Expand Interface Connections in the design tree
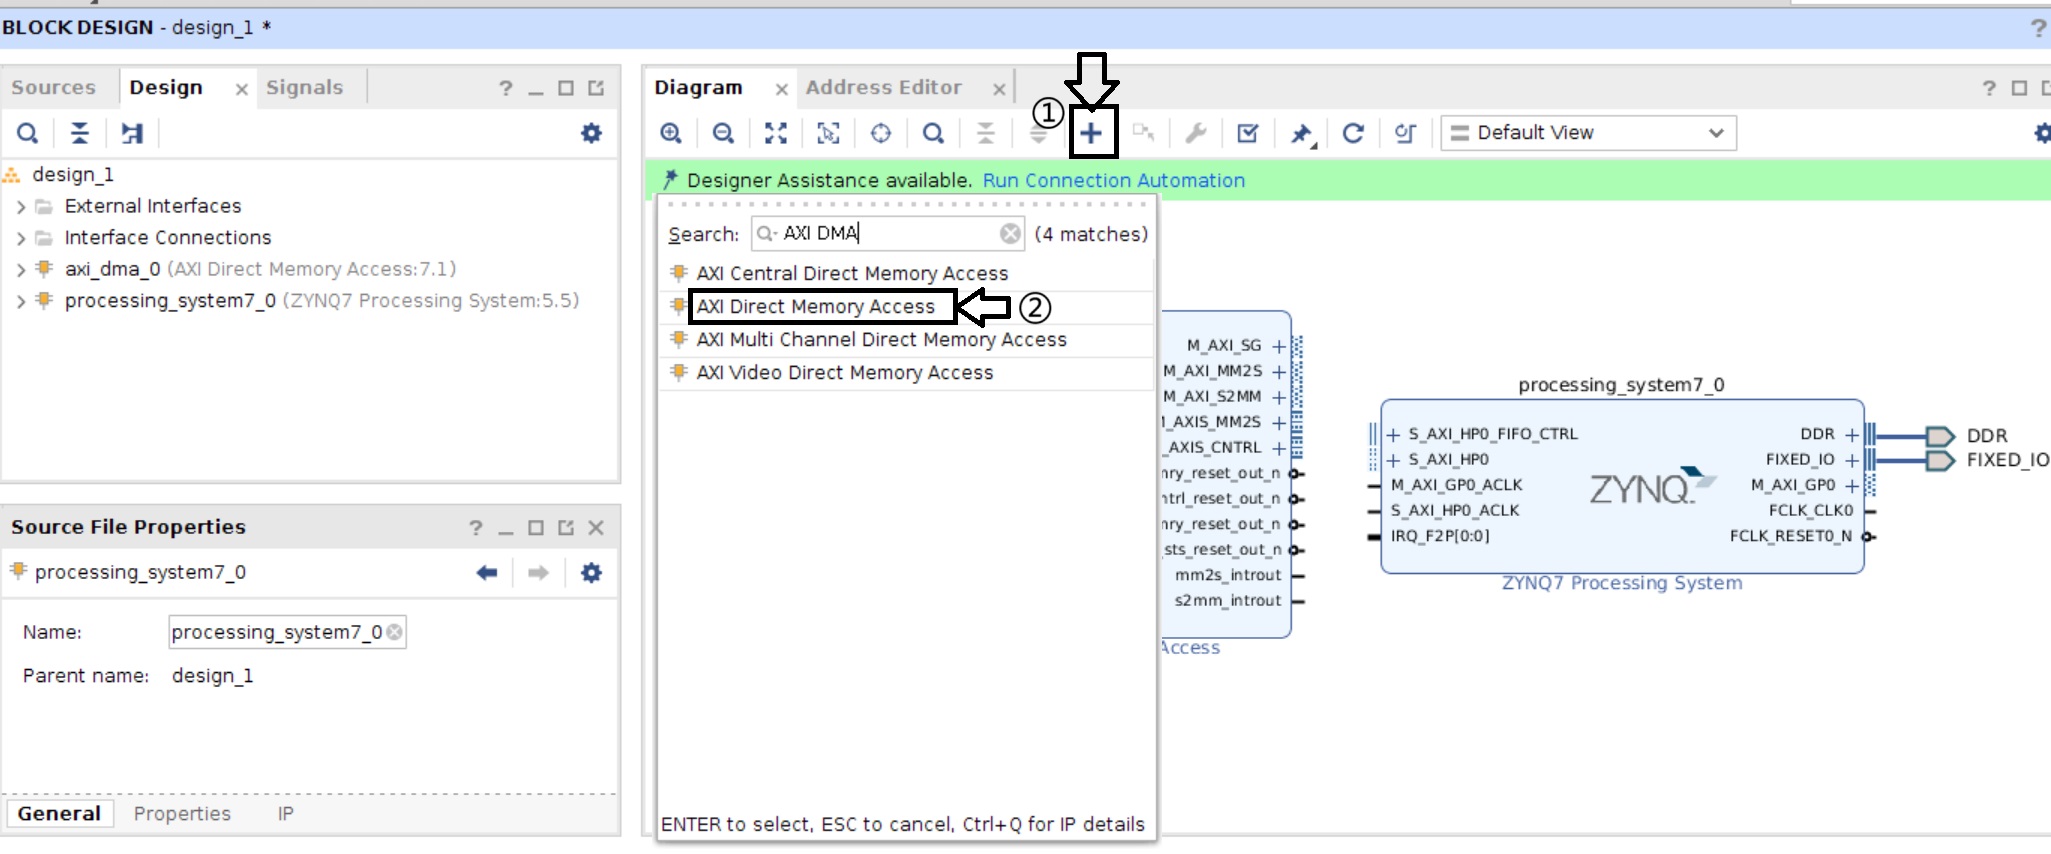This screenshot has height=854, width=2051. (x=21, y=239)
